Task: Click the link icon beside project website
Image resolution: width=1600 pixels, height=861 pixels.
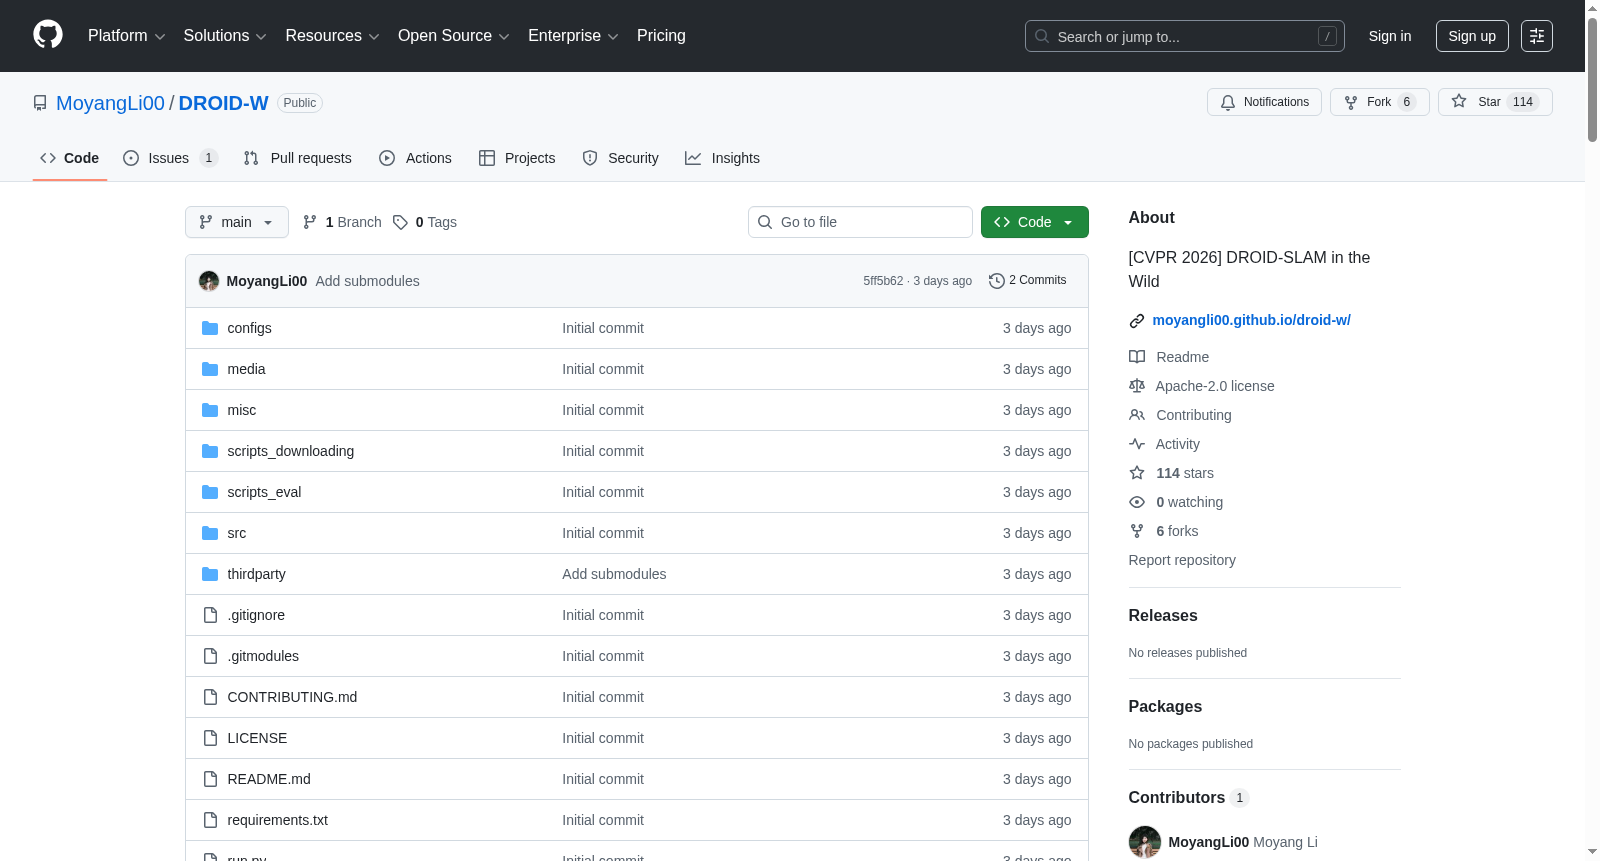Action: [1137, 321]
